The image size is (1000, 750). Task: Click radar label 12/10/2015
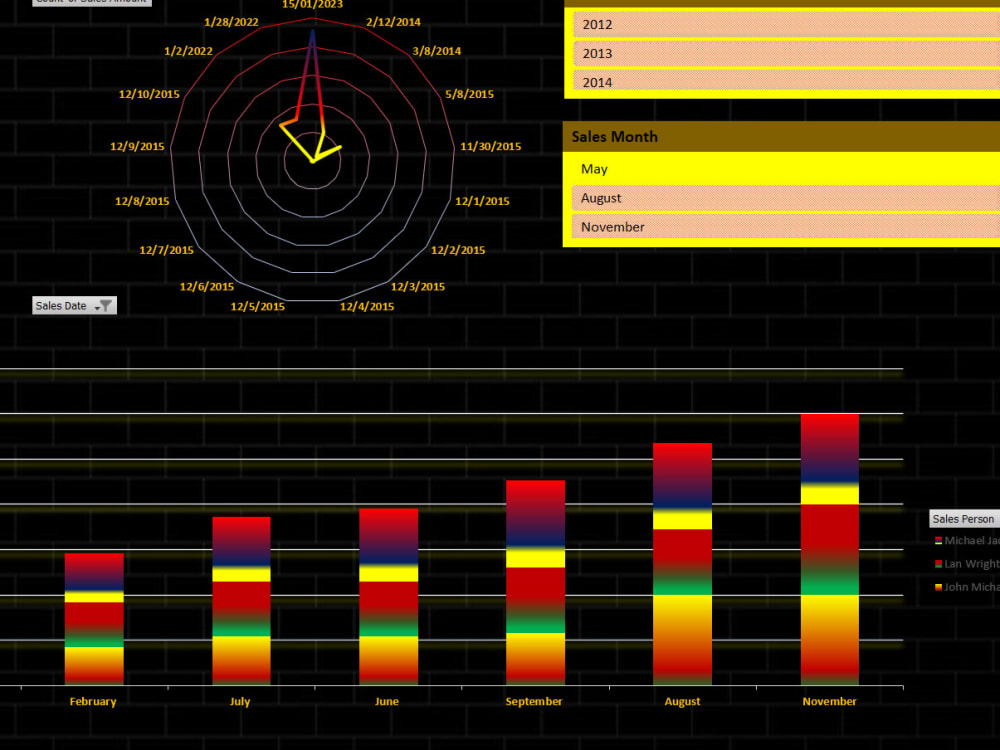[x=149, y=94]
